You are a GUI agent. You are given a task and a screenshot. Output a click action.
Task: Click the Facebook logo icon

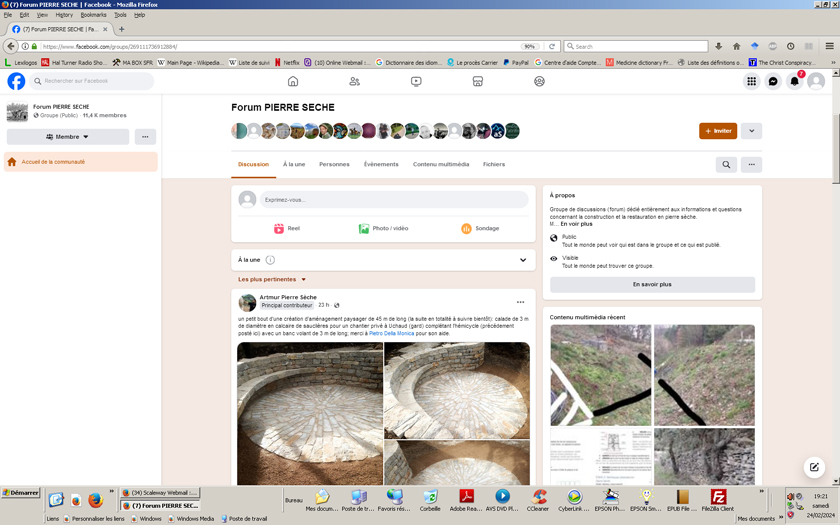(16, 81)
